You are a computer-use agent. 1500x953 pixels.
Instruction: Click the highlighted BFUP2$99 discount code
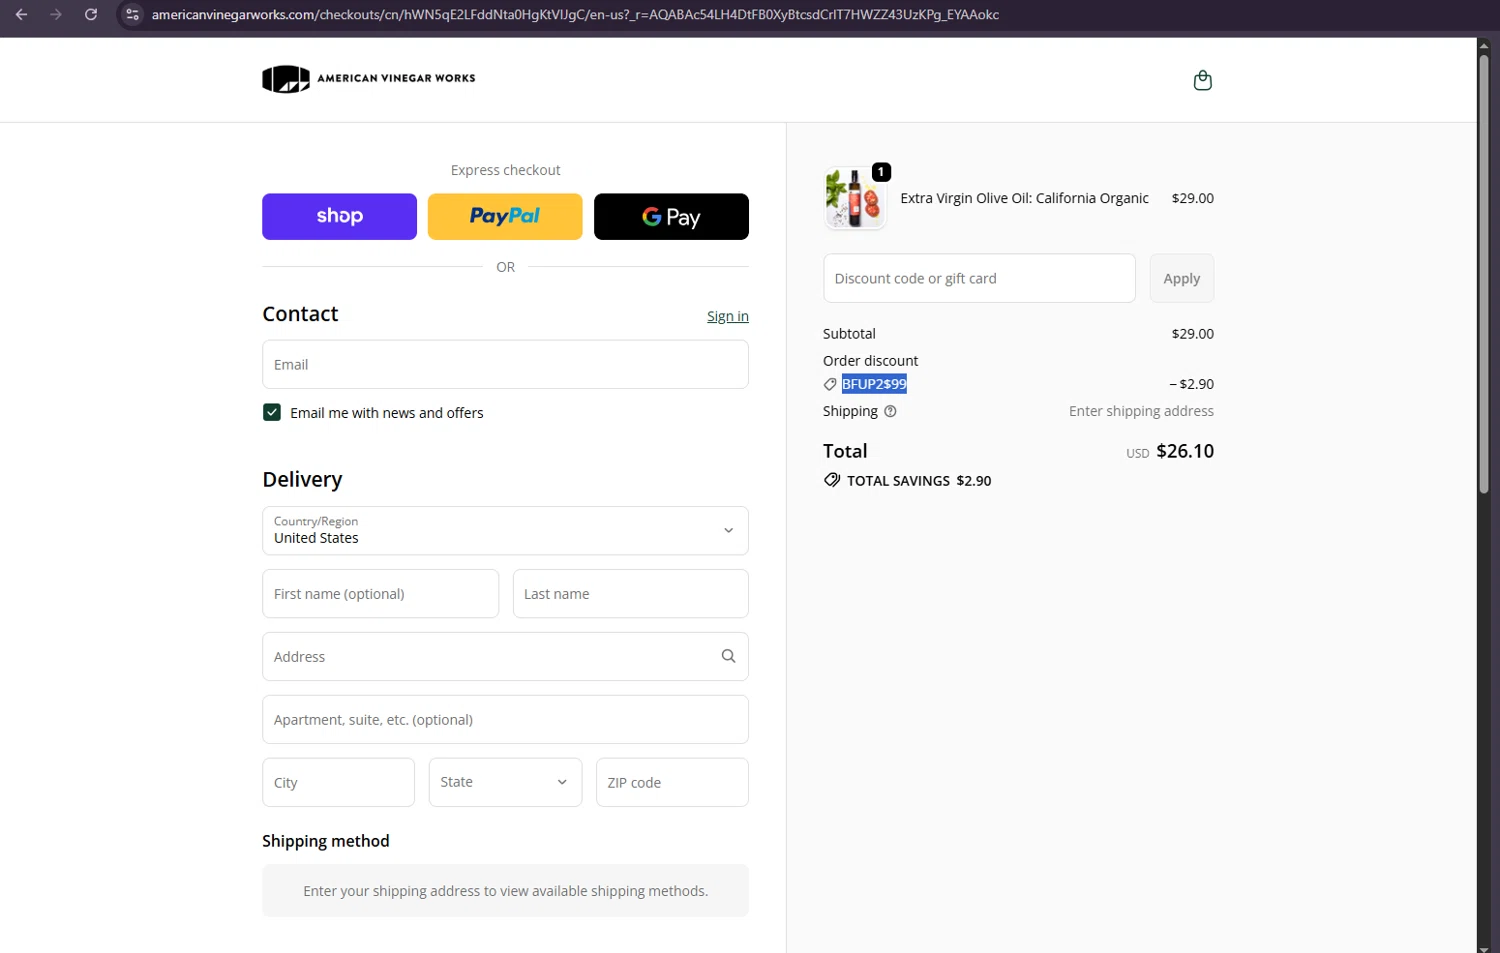[x=874, y=384]
